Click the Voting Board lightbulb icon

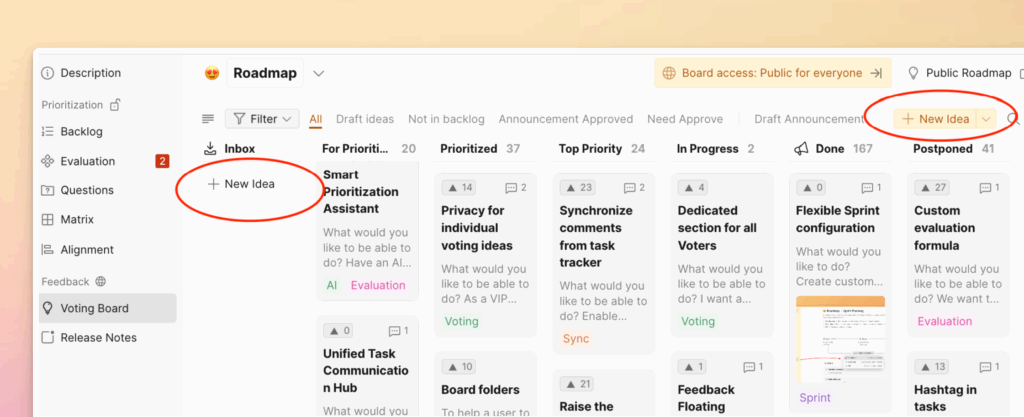47,308
